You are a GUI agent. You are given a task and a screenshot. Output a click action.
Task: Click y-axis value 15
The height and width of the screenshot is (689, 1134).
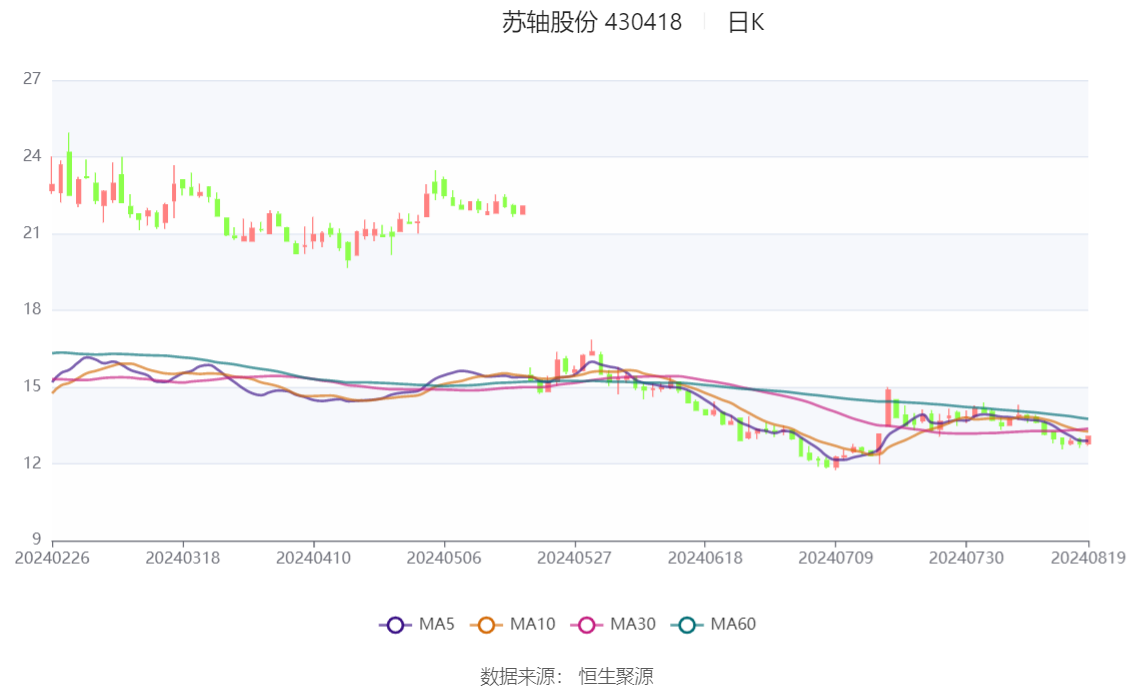coord(32,386)
